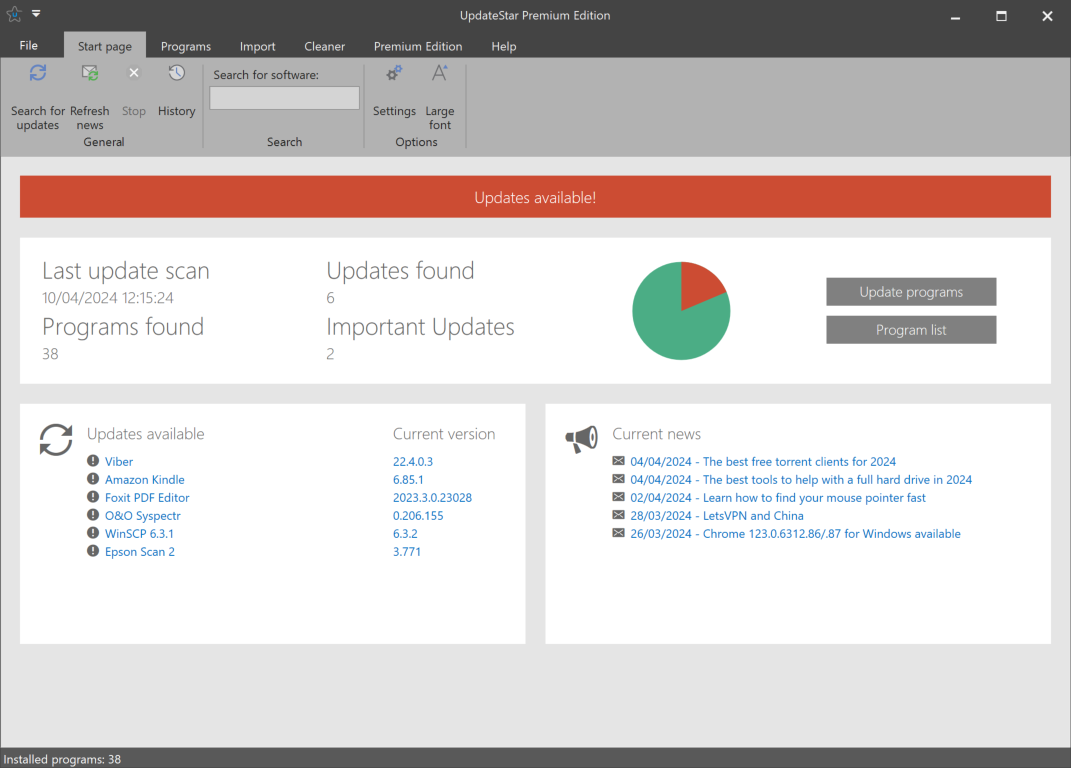Click the Search for updates icon
This screenshot has height=768, width=1071.
pyautogui.click(x=38, y=73)
